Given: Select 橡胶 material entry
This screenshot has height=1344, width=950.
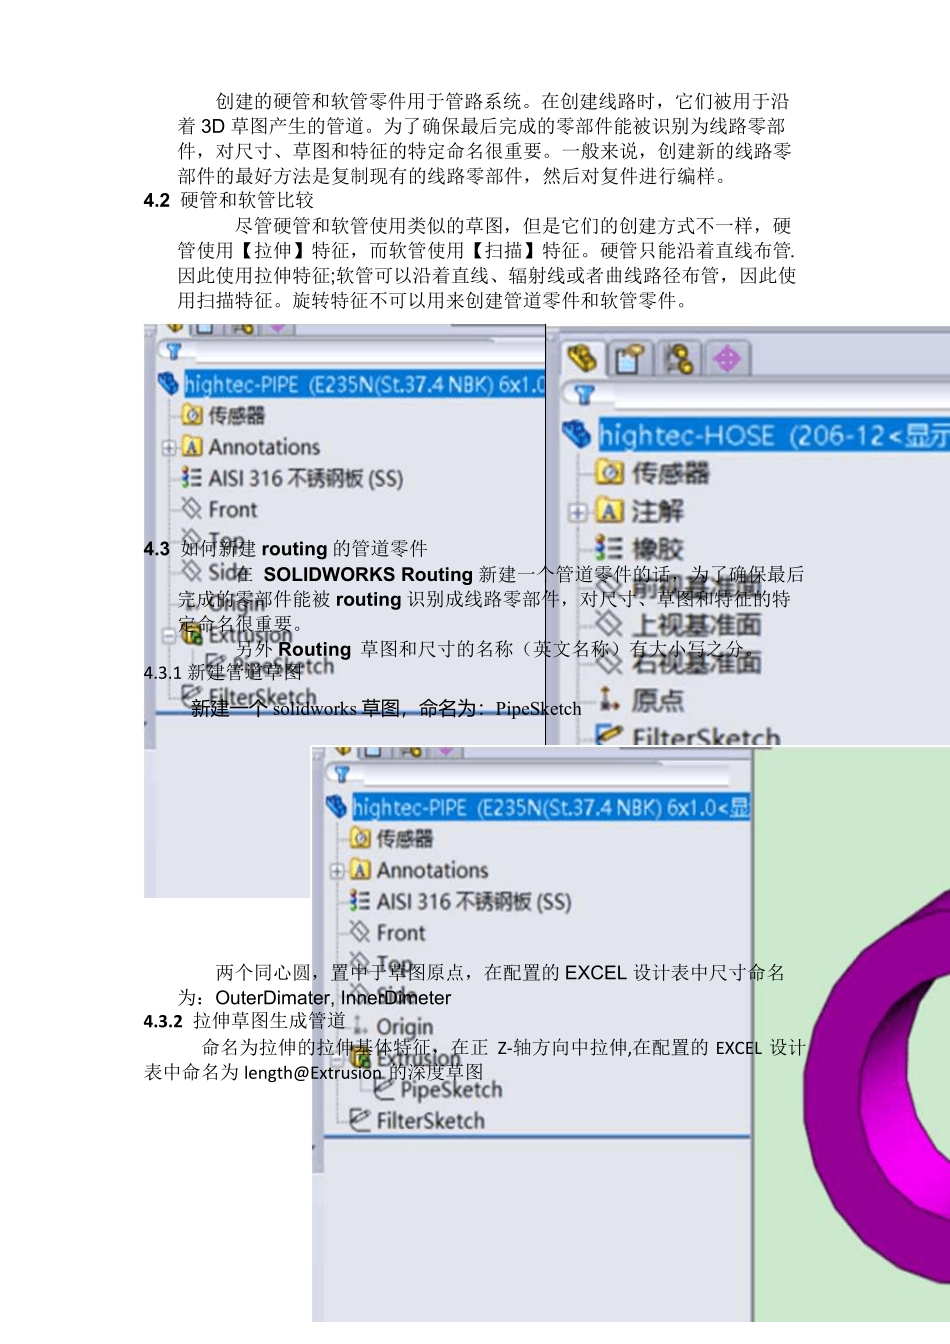Looking at the screenshot, I should (657, 548).
